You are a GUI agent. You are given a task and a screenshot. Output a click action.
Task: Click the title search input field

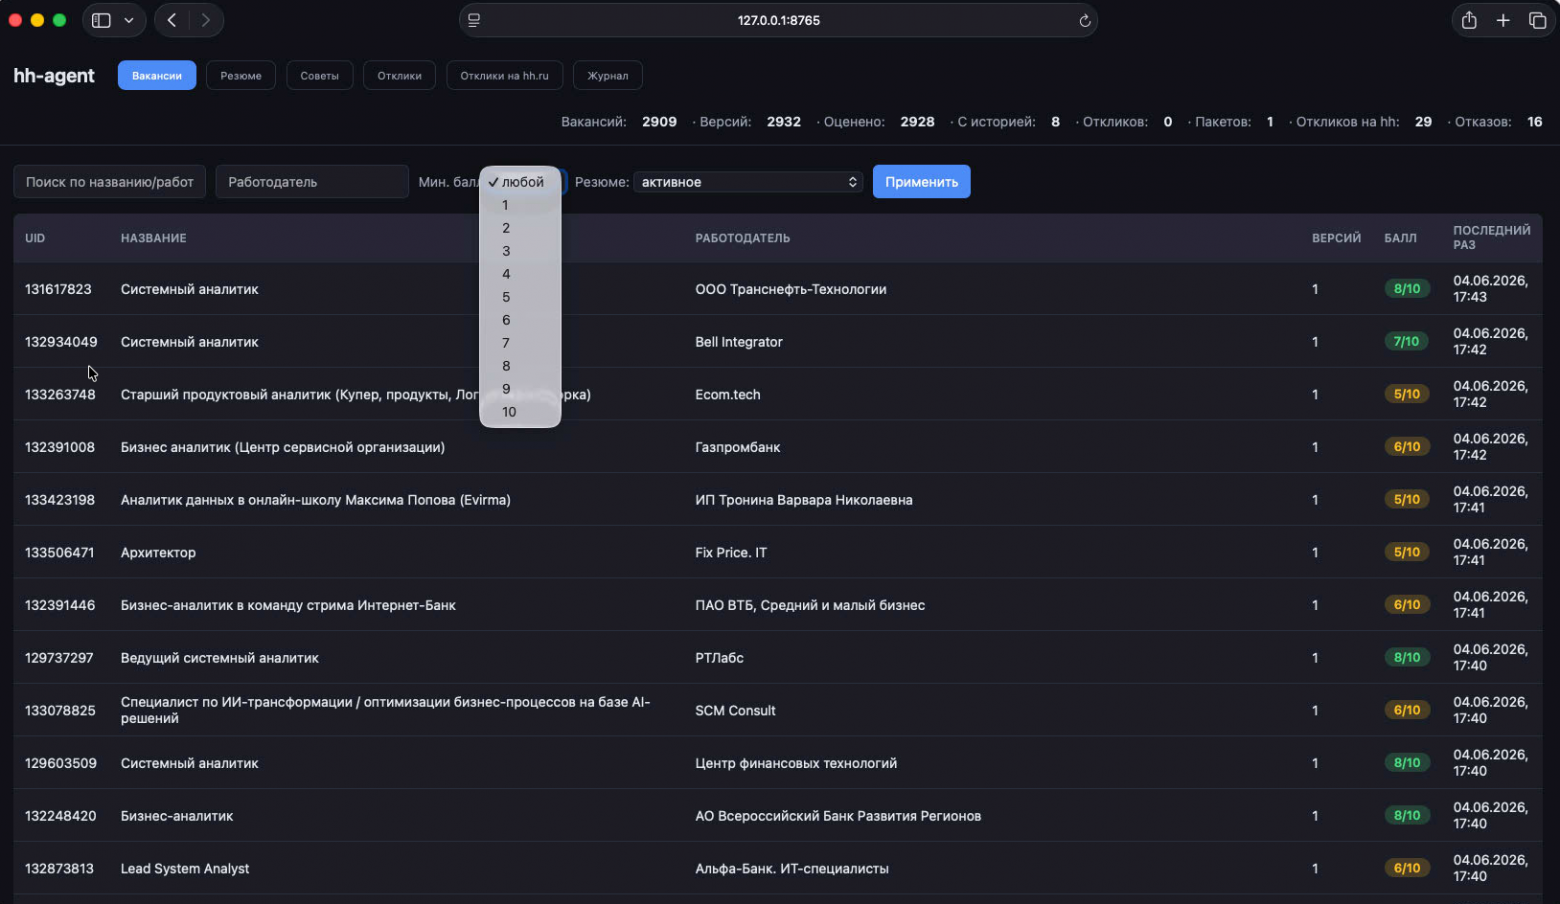pyautogui.click(x=110, y=182)
